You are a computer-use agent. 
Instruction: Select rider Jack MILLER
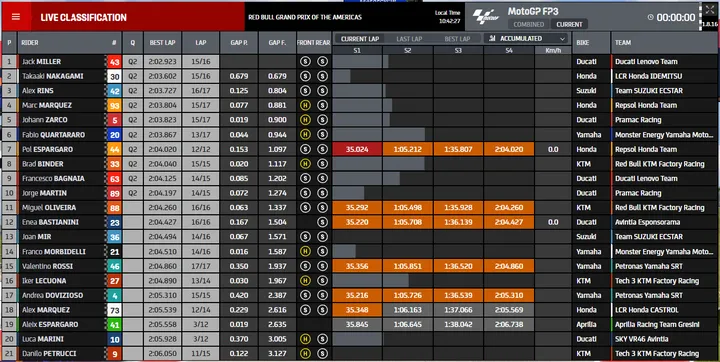(41, 62)
